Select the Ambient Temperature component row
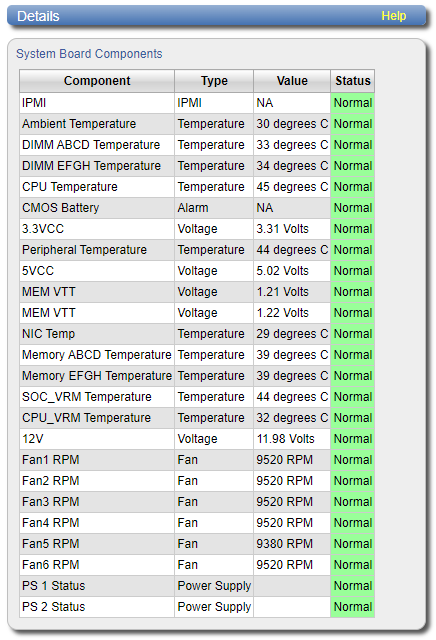This screenshot has height=640, width=436. click(x=197, y=124)
